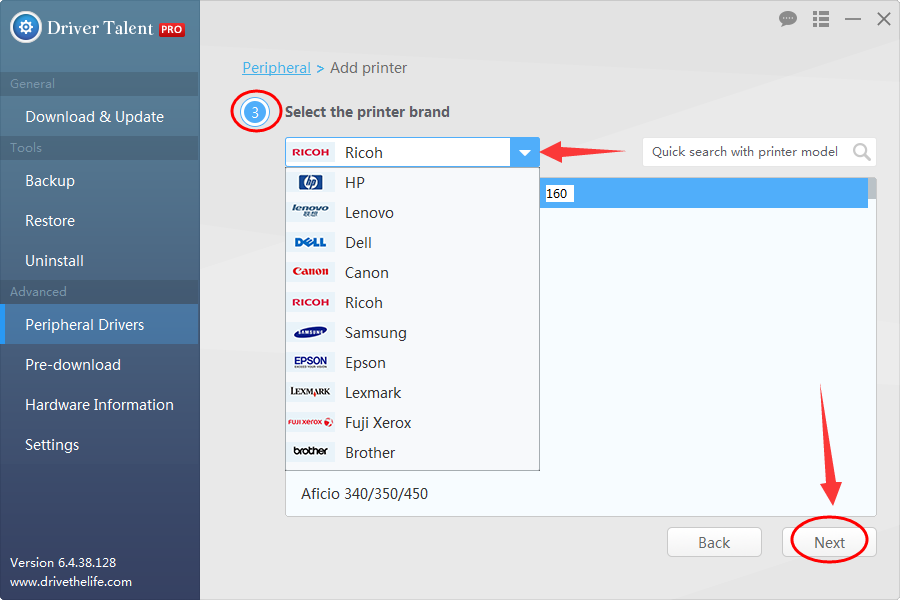900x600 pixels.
Task: Collapse the printer brand dropdown arrow
Action: [525, 152]
